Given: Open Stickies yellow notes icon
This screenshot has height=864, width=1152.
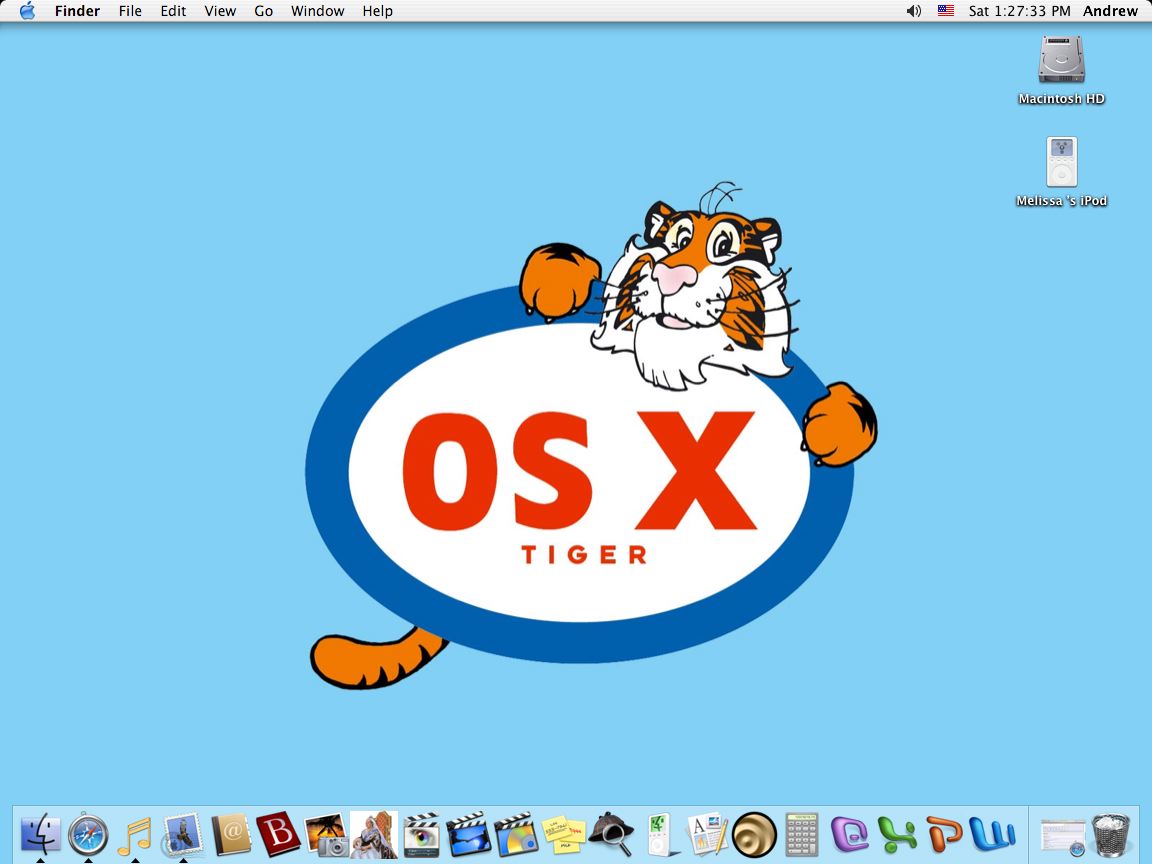Looking at the screenshot, I should pyautogui.click(x=564, y=835).
